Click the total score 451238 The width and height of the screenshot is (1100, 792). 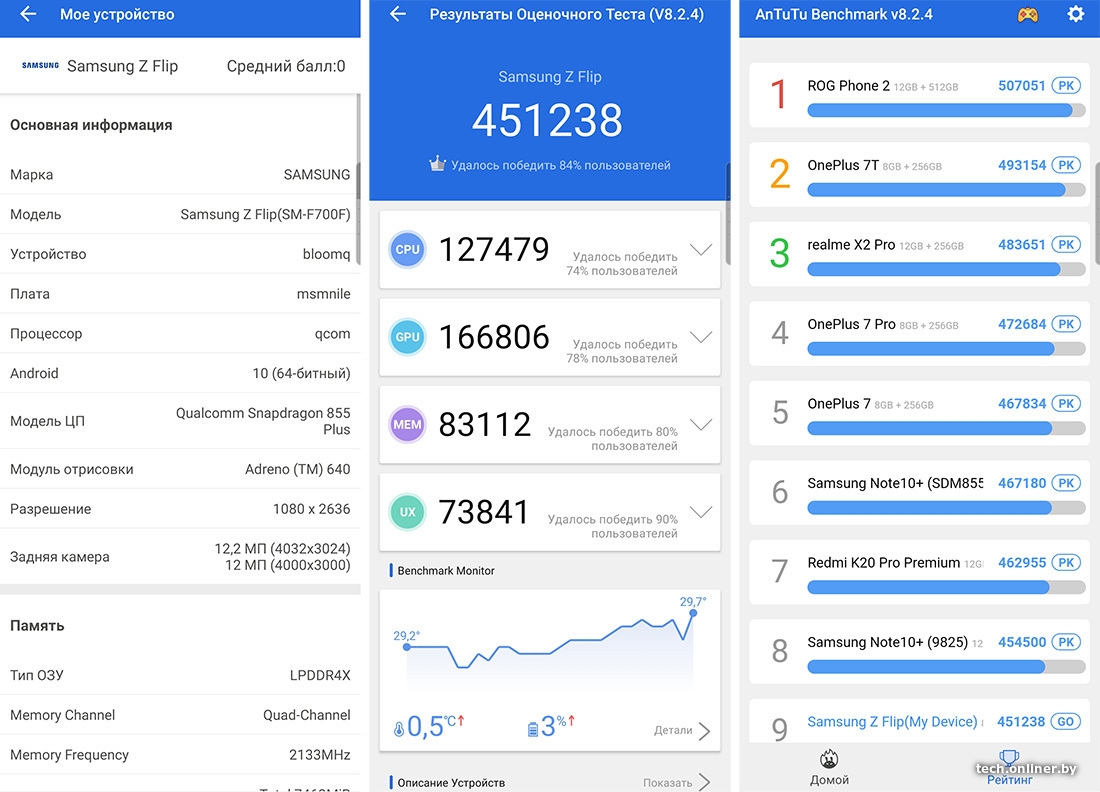pyautogui.click(x=547, y=120)
